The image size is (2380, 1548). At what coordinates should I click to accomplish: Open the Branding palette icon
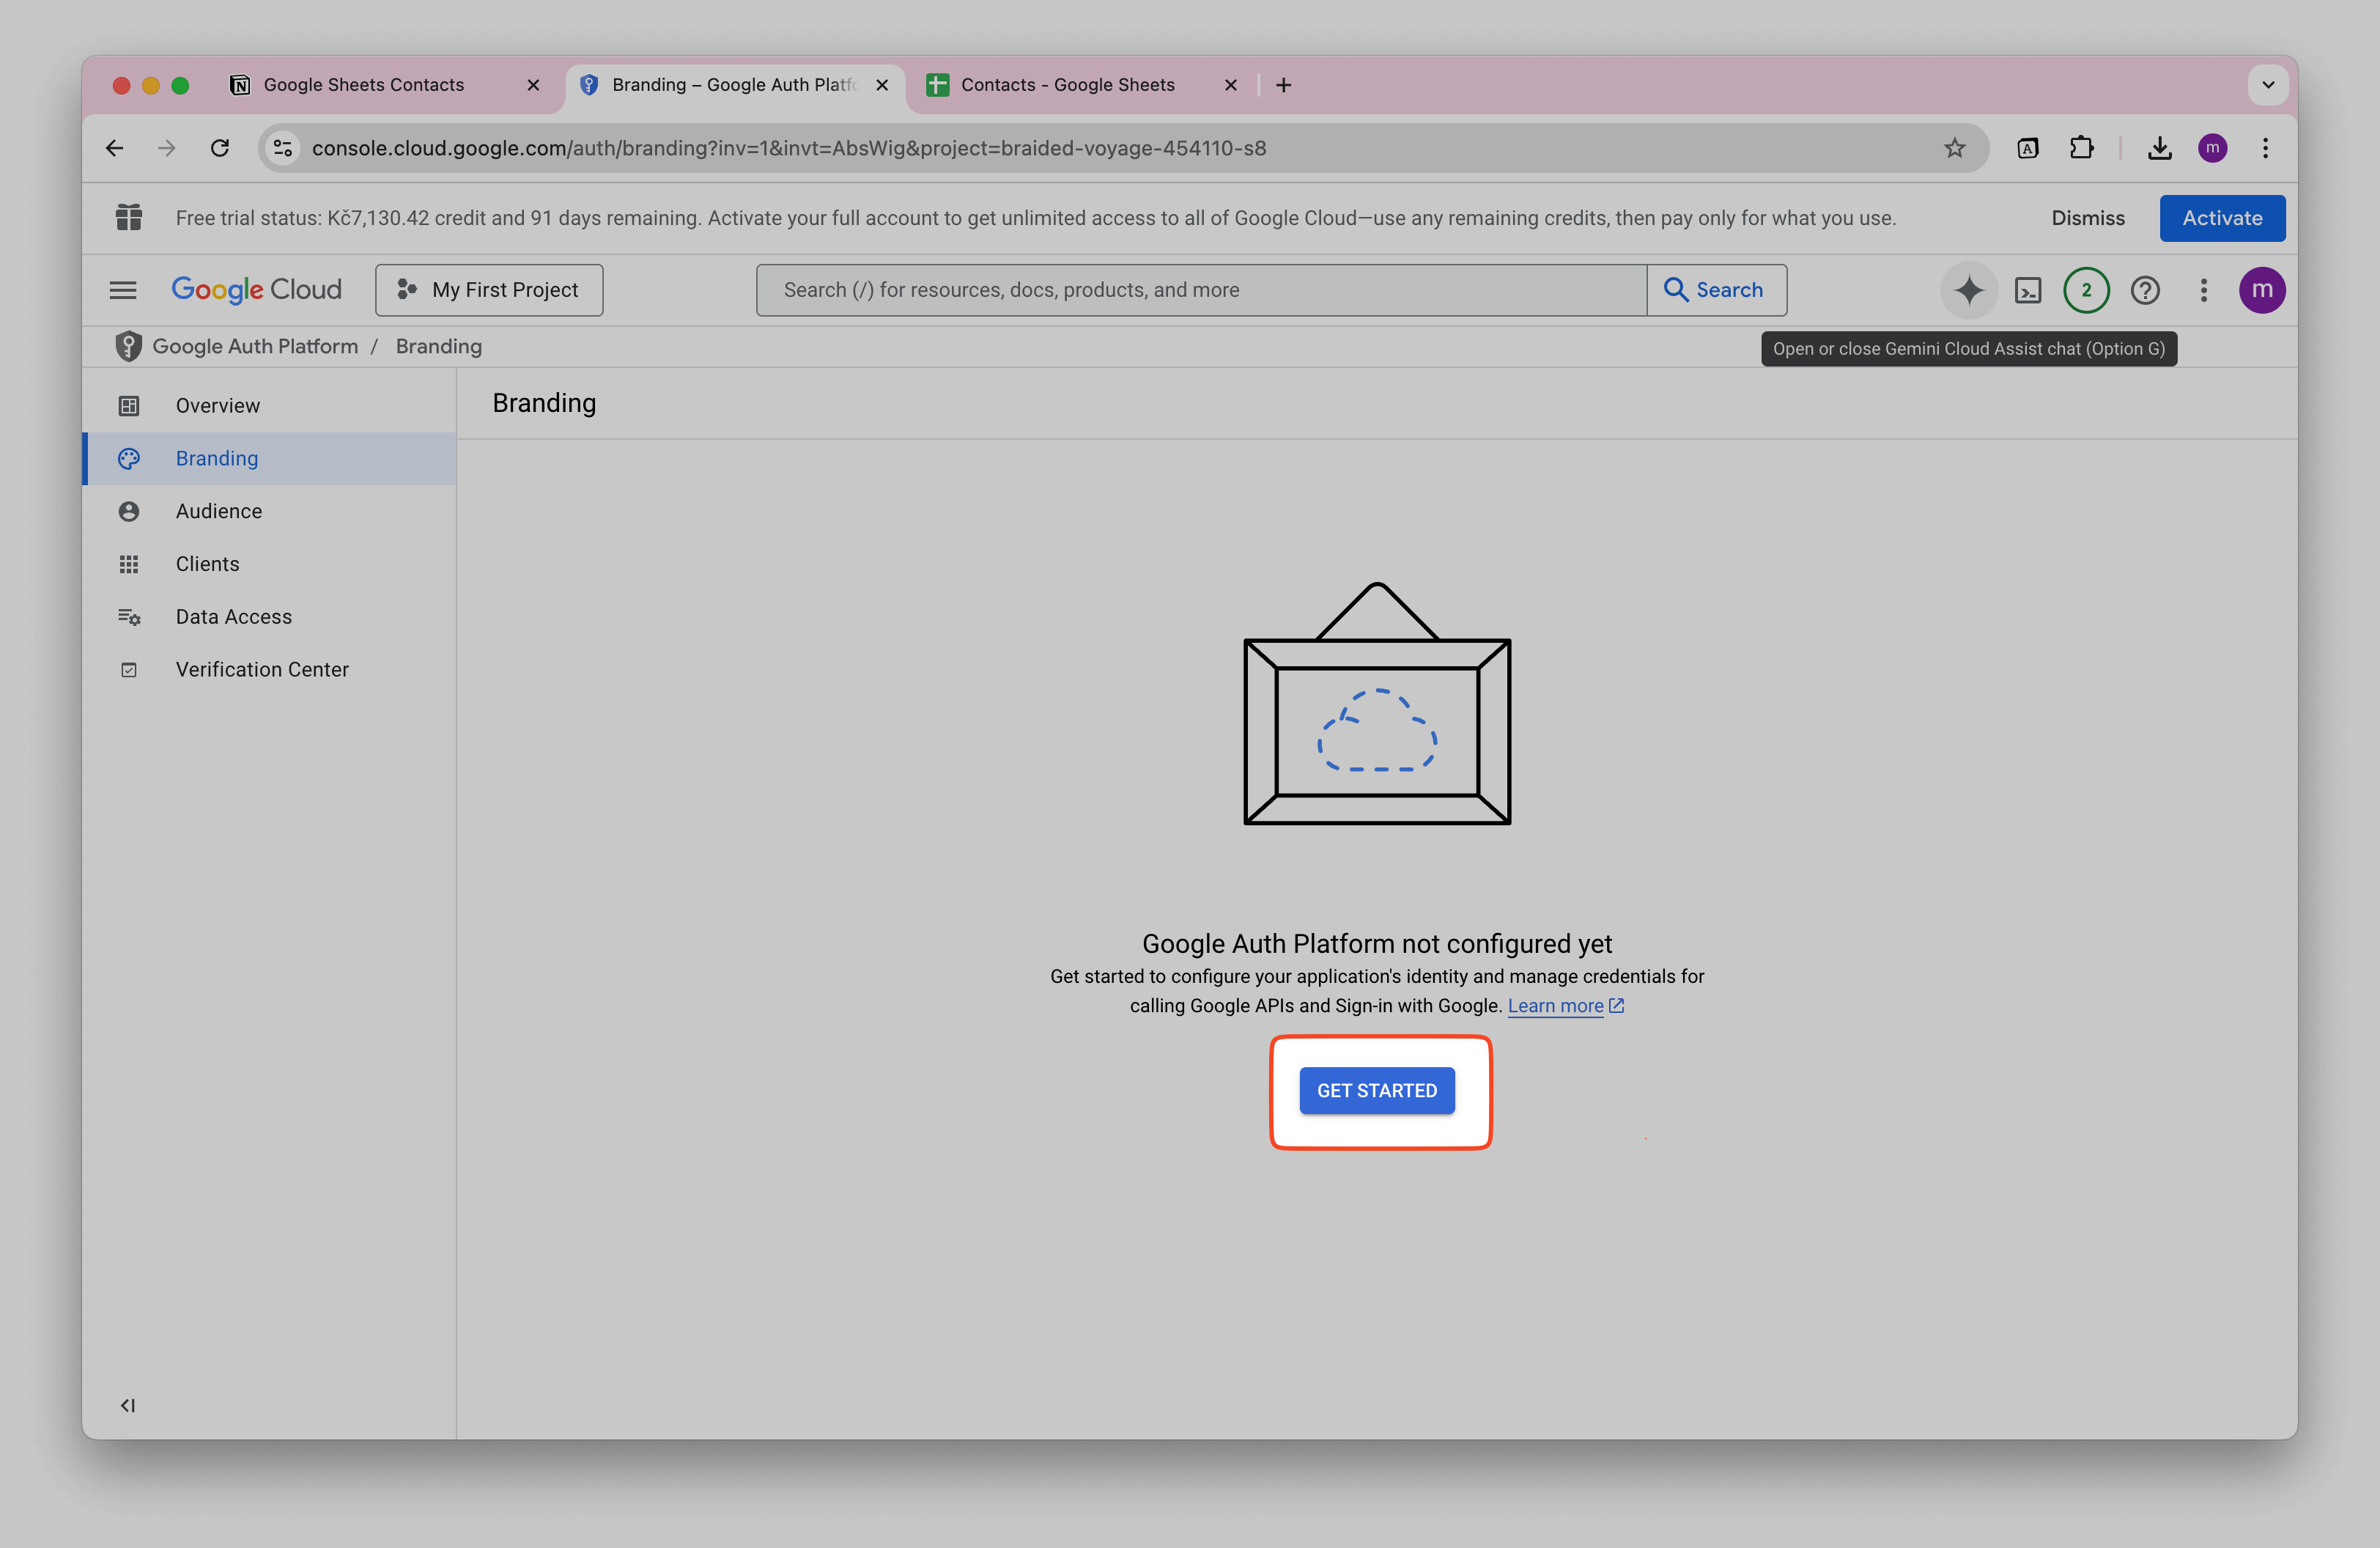pos(129,458)
